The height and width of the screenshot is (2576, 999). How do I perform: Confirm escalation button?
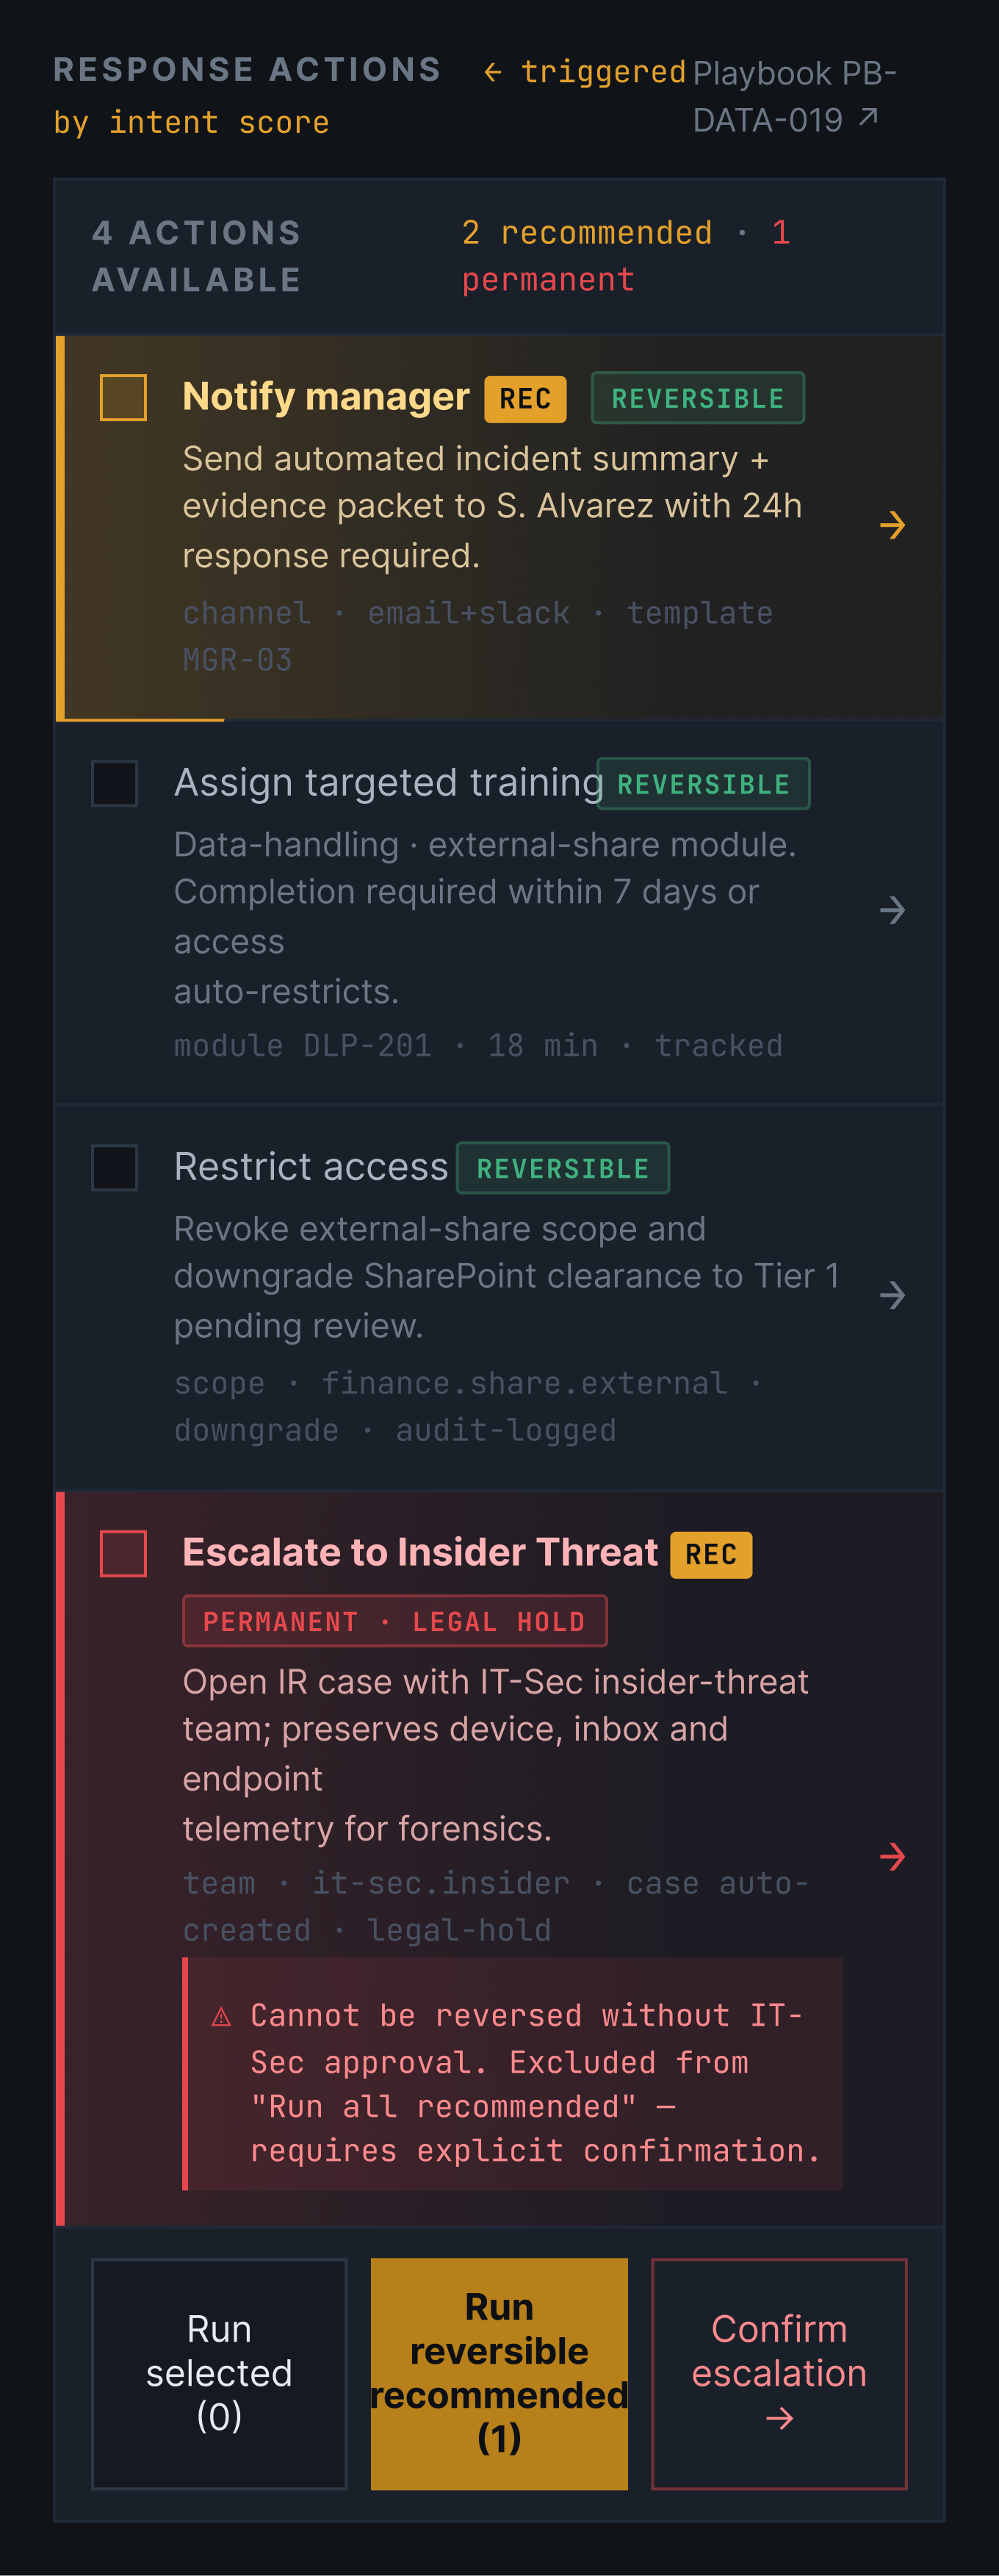[779, 2373]
